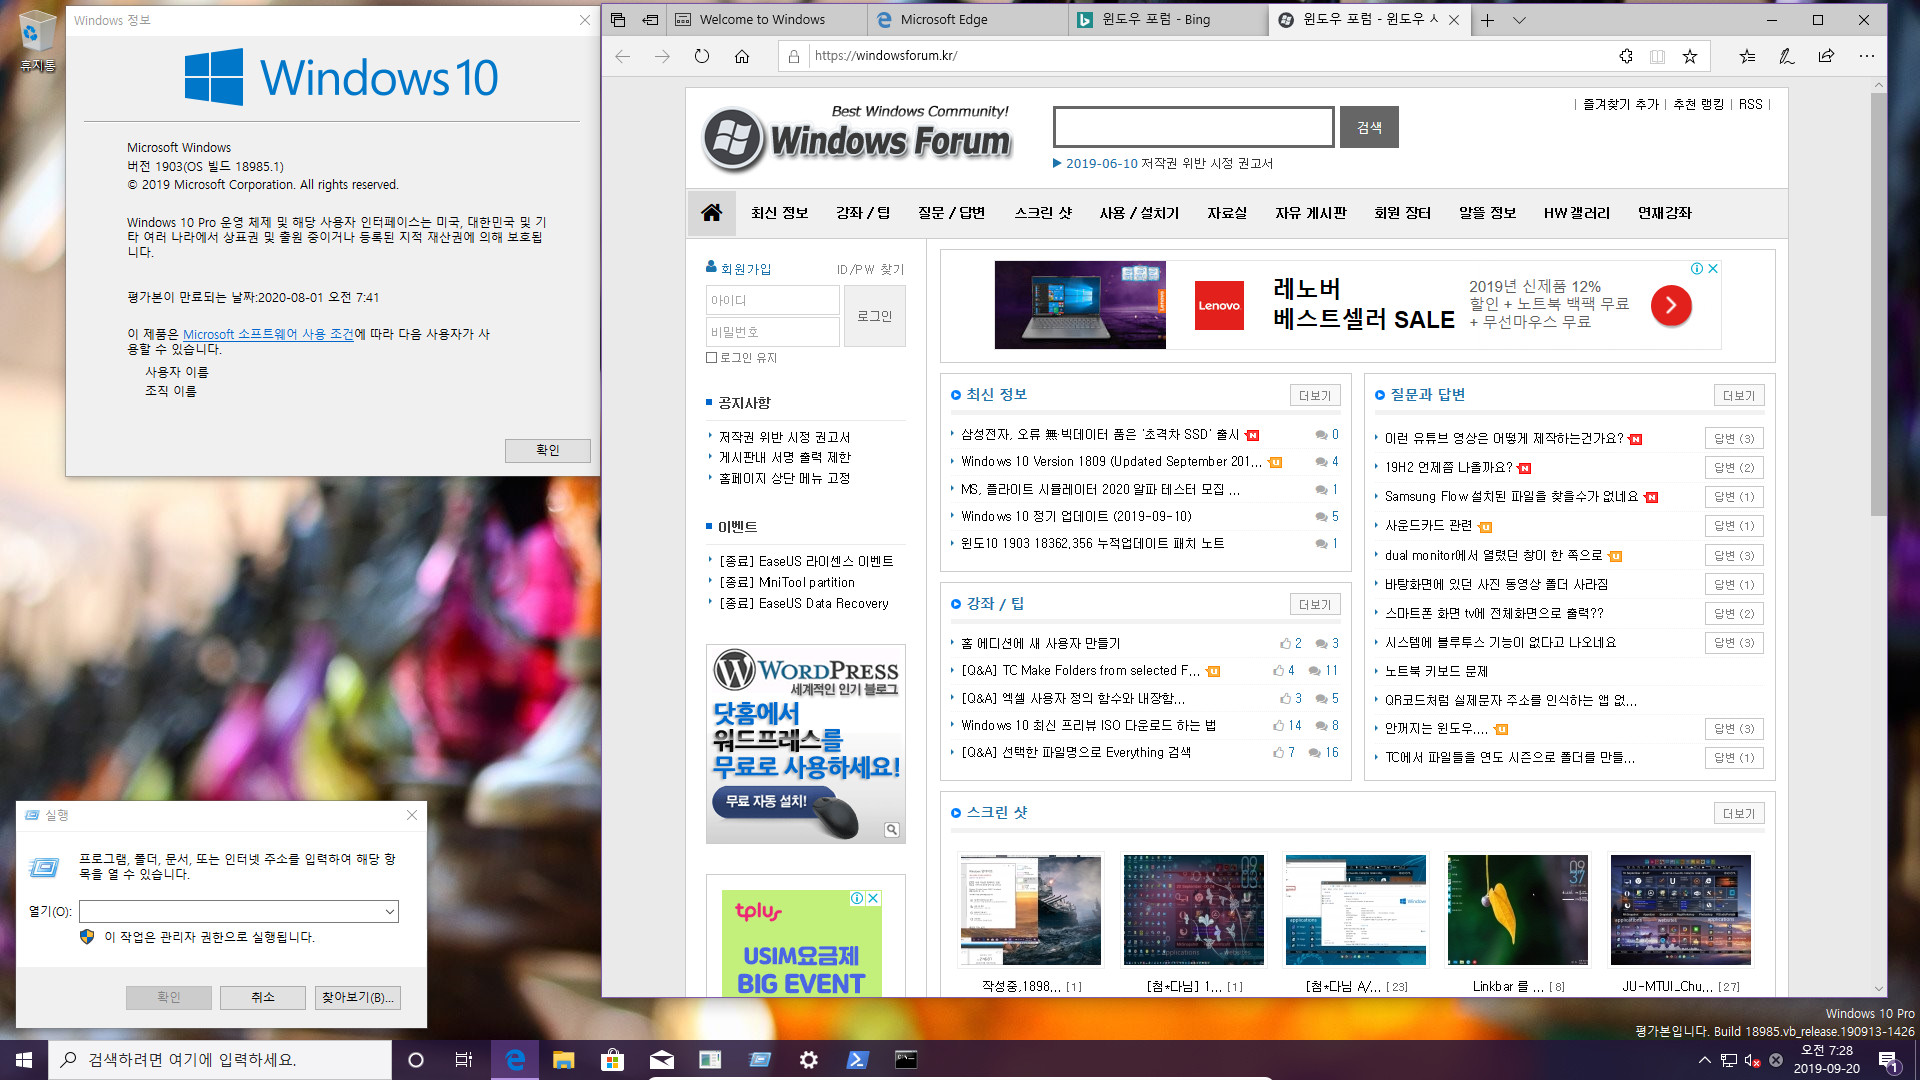Open Action Center notification icon
Screen dimensions: 1920x1080
(x=1888, y=1060)
